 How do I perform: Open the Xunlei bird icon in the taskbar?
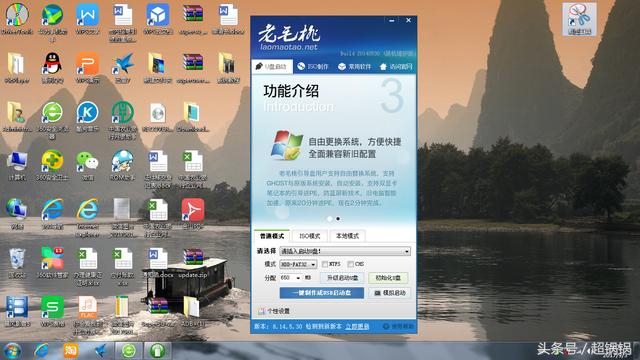[x=100, y=351]
